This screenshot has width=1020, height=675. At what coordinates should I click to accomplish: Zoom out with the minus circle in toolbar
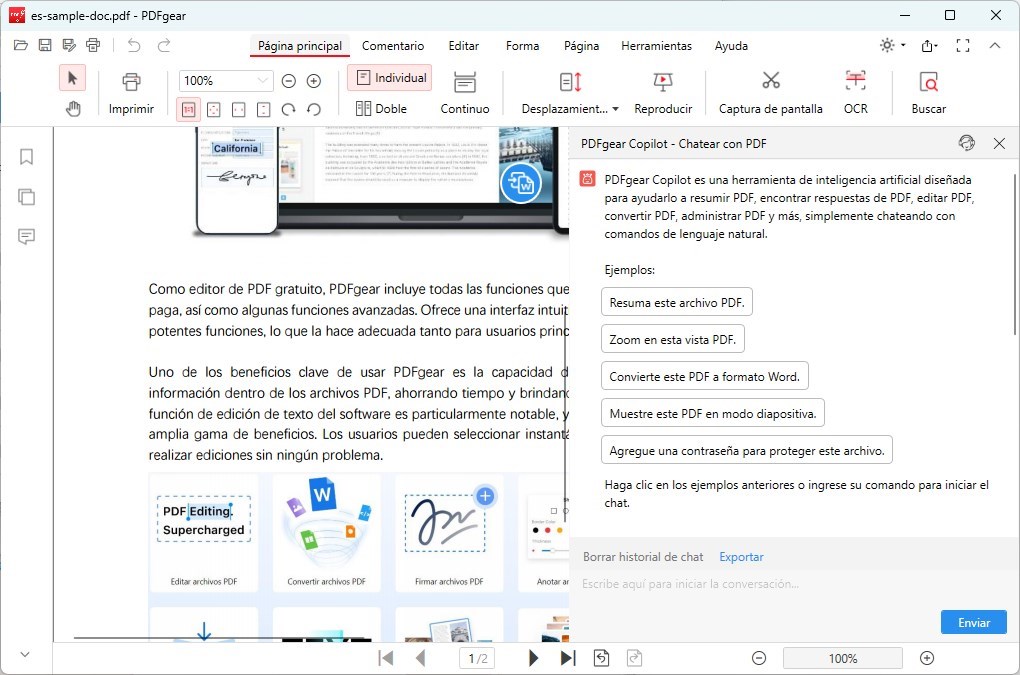pos(289,81)
